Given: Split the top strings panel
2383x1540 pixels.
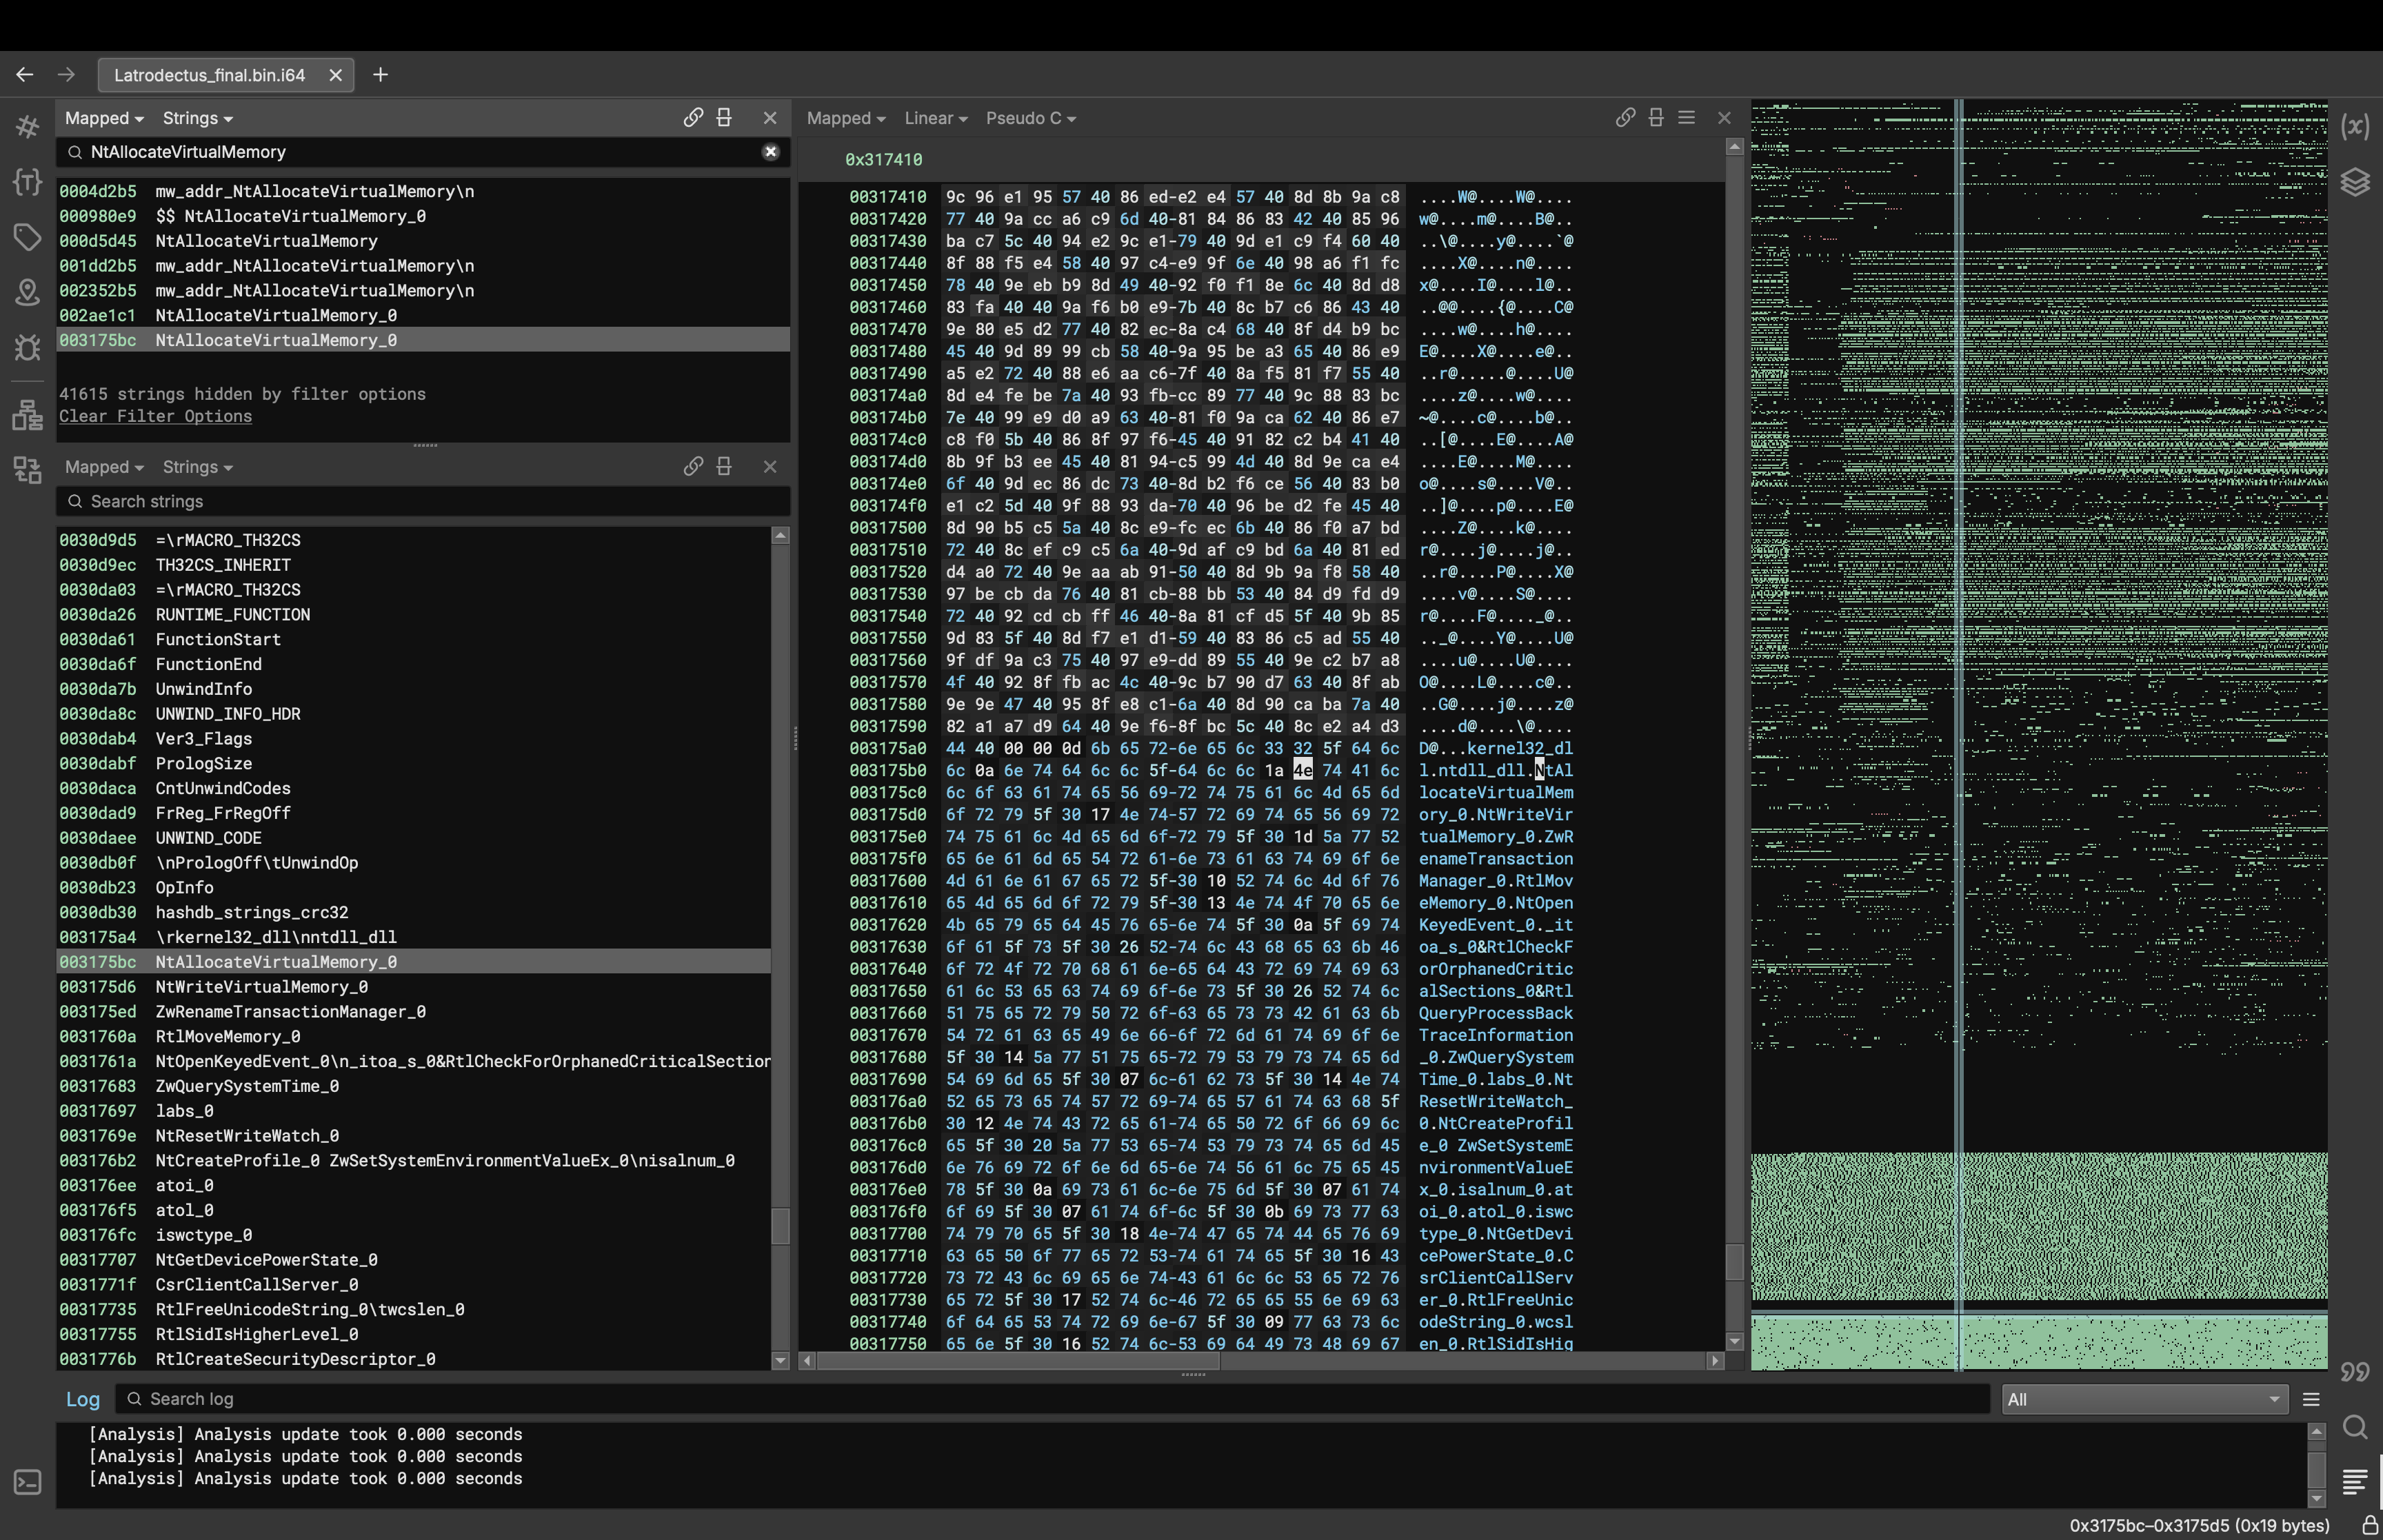Looking at the screenshot, I should point(724,118).
